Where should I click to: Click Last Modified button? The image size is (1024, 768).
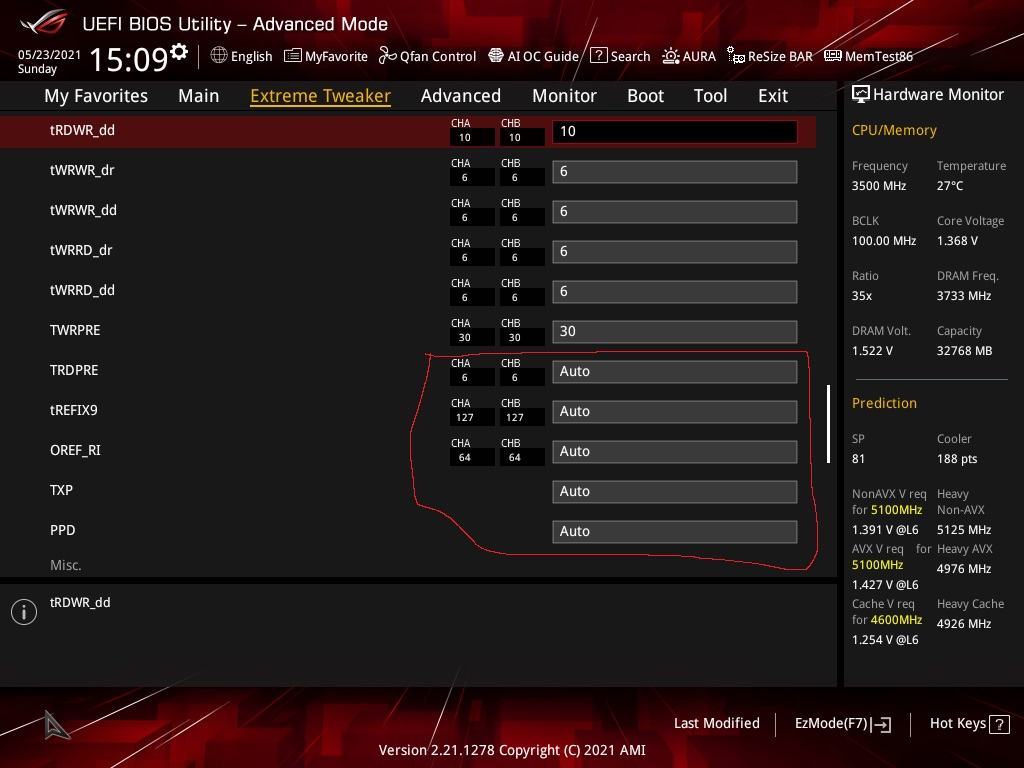tap(716, 724)
